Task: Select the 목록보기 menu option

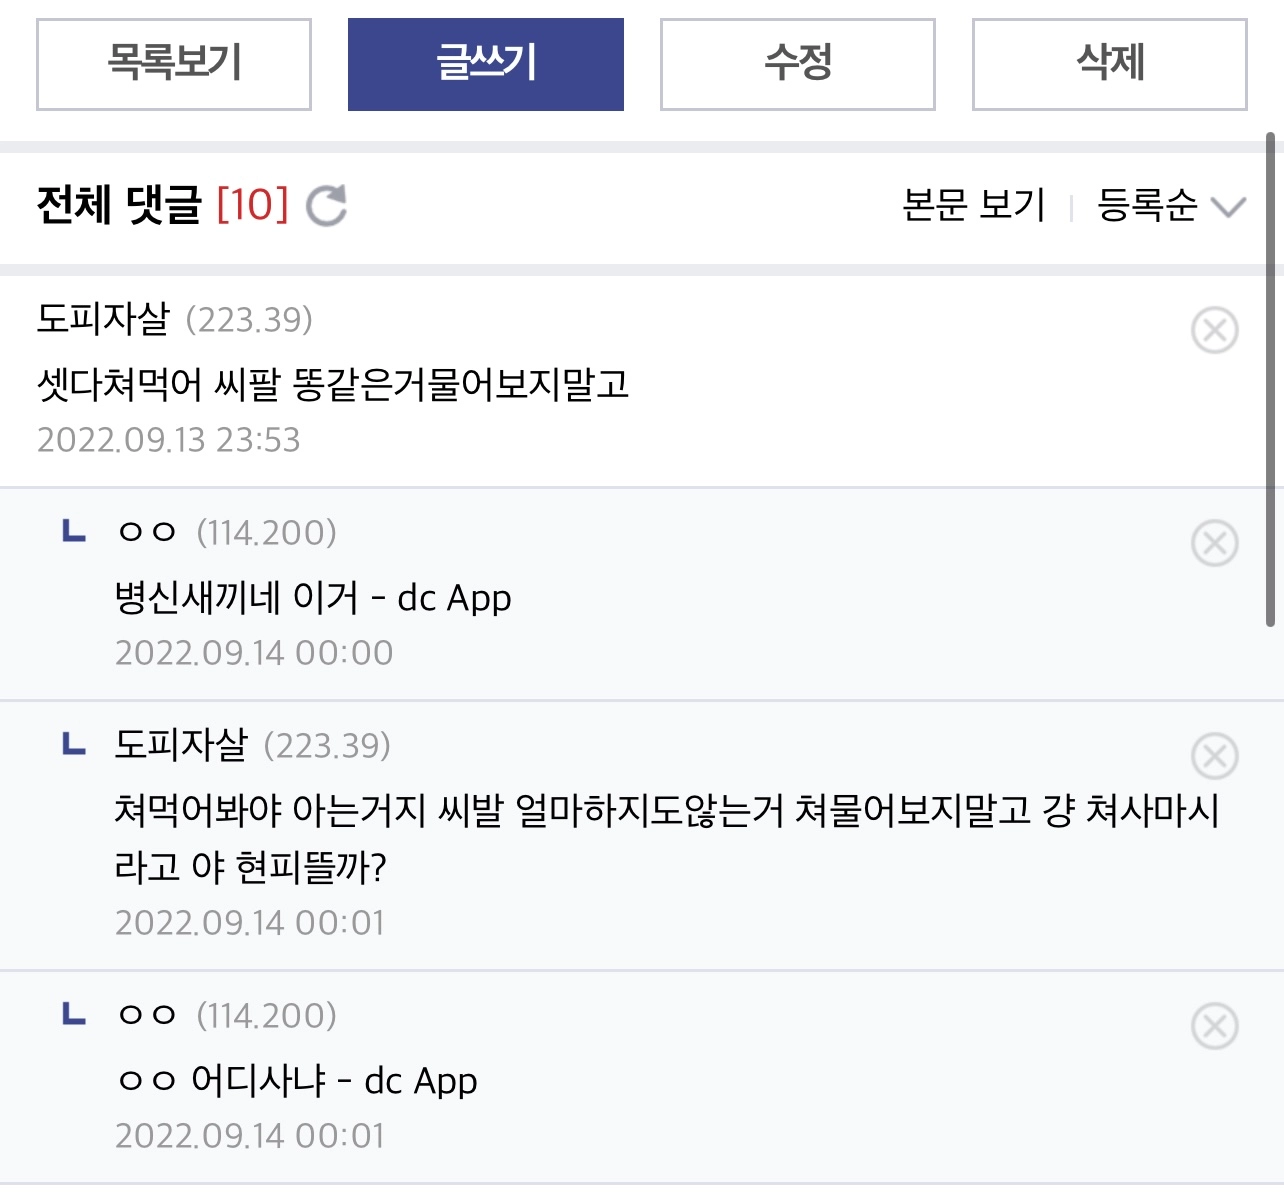Action: [x=173, y=63]
